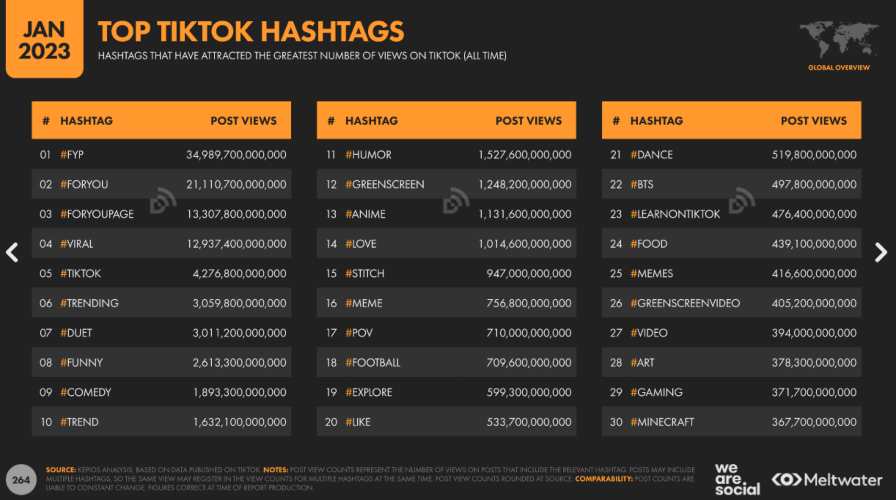Screen dimensions: 896x500
Task: Click the world map Global Overview icon
Action: point(839,46)
